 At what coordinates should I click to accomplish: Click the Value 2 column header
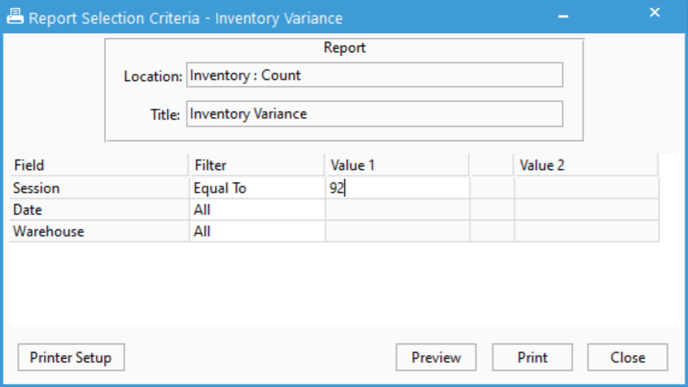tap(587, 165)
